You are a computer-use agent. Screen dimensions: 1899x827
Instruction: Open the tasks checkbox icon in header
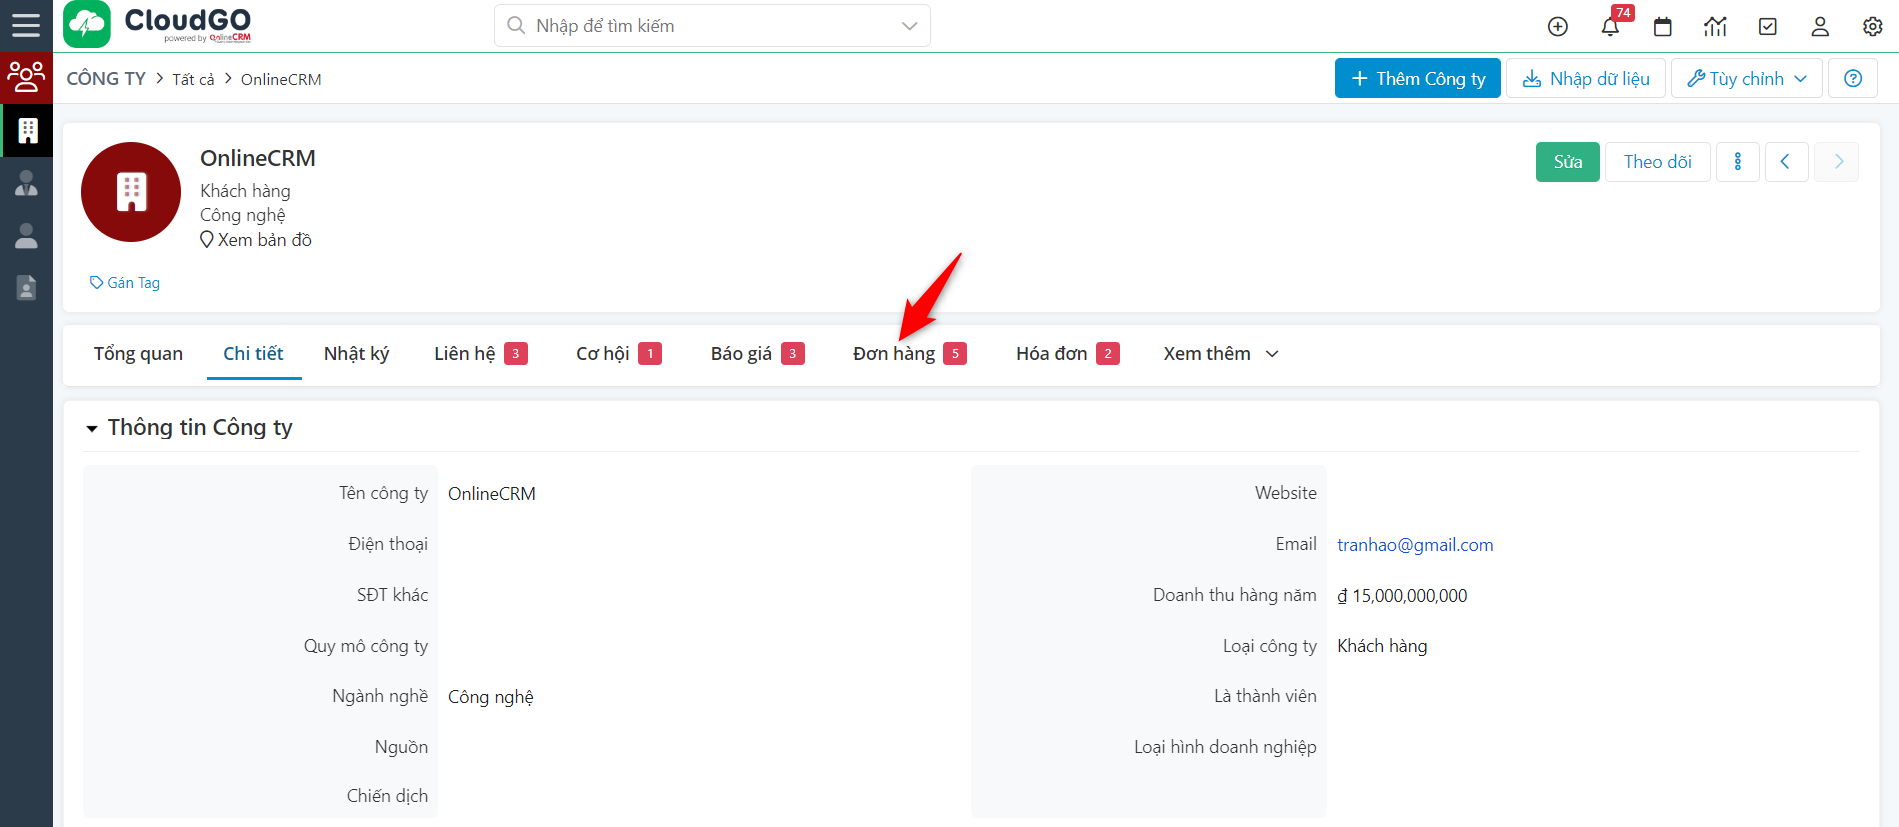point(1768,27)
